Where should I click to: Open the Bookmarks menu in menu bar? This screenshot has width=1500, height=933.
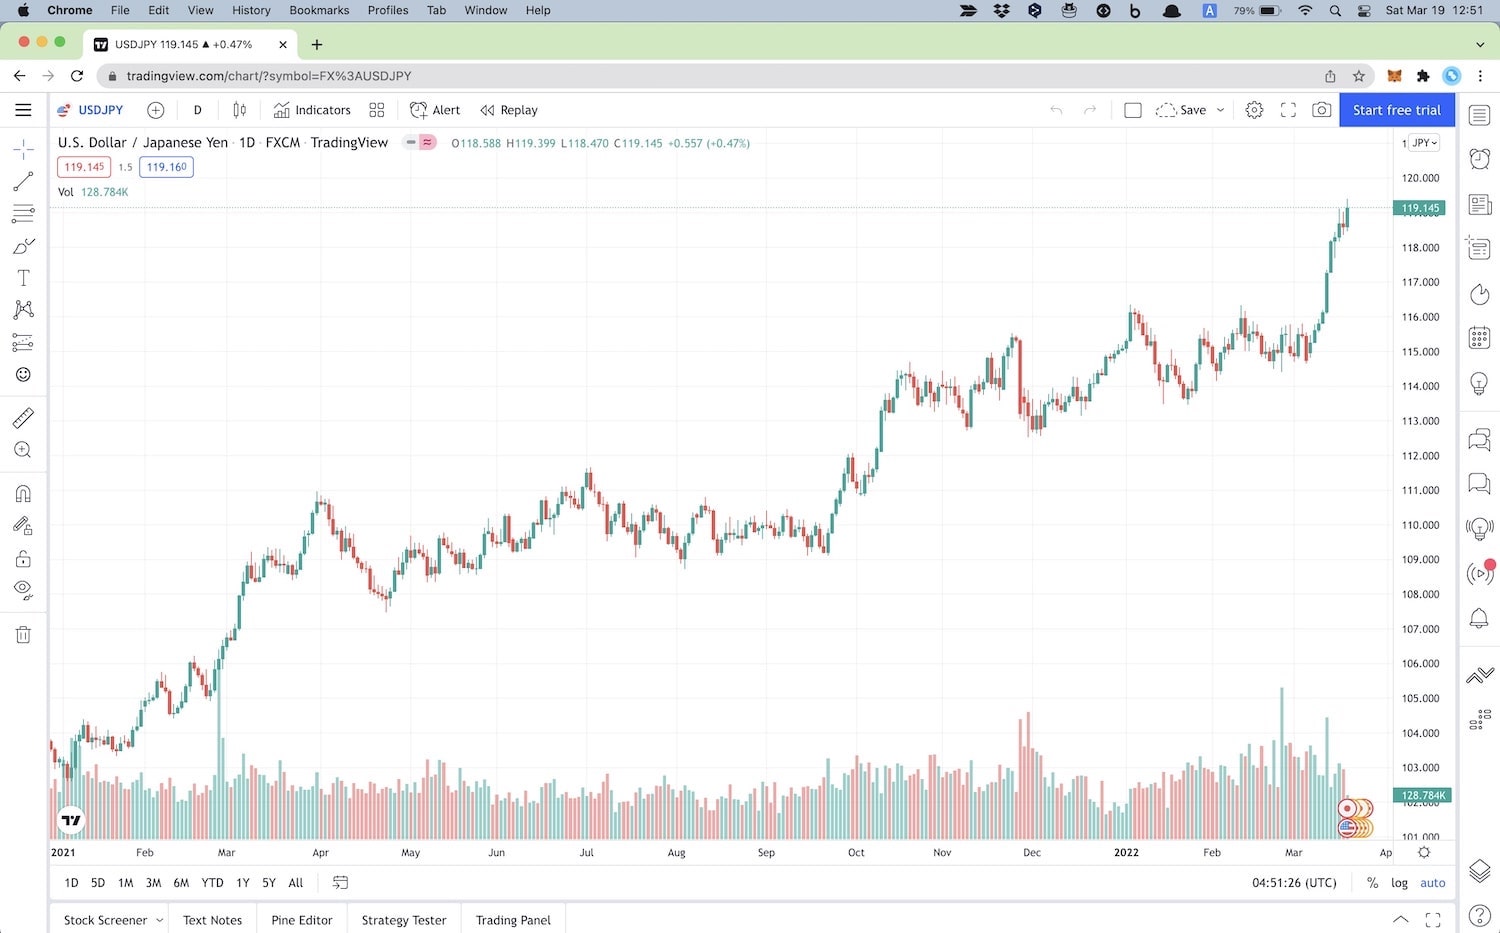319,10
